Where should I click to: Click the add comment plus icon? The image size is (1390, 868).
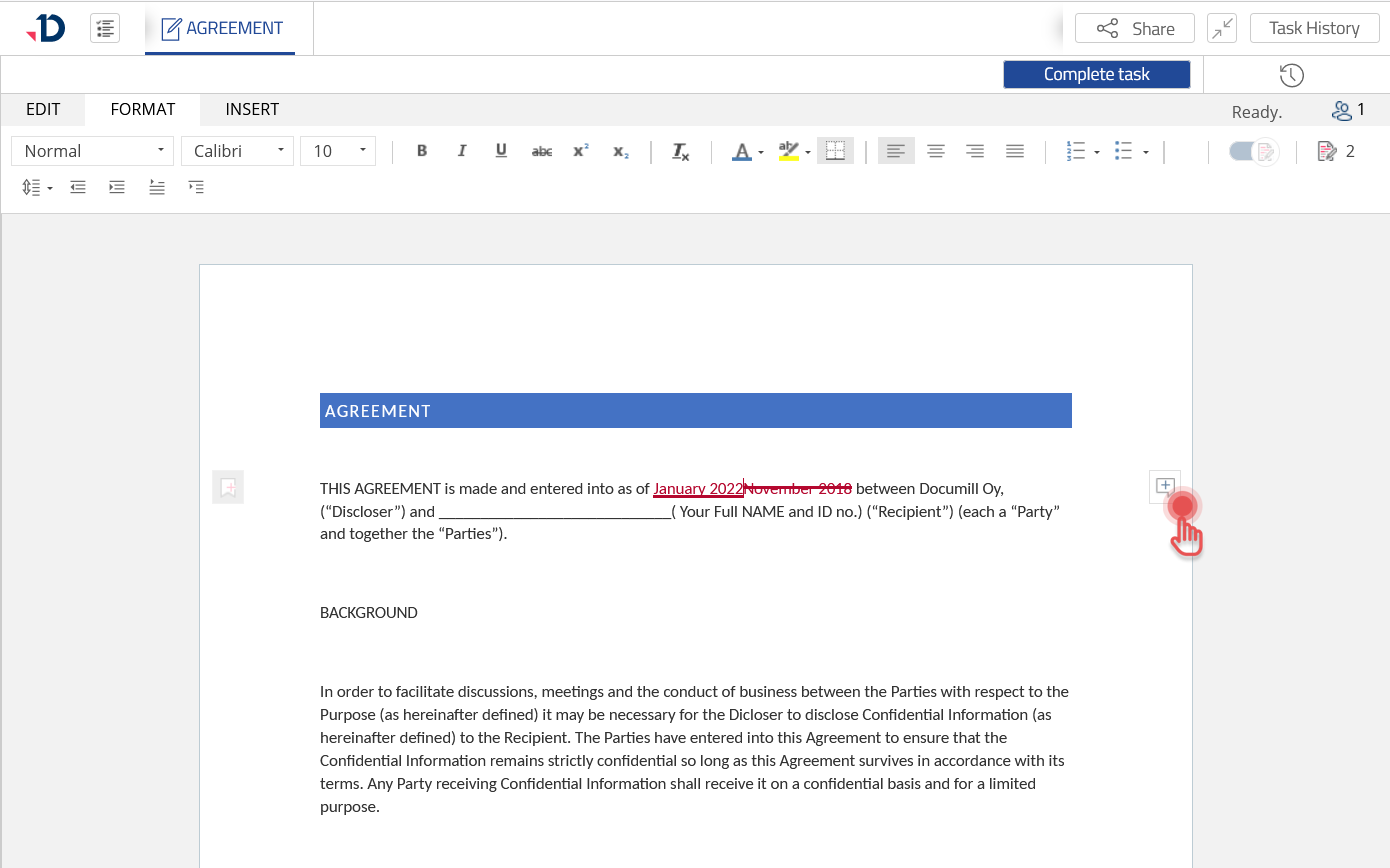click(x=1165, y=486)
